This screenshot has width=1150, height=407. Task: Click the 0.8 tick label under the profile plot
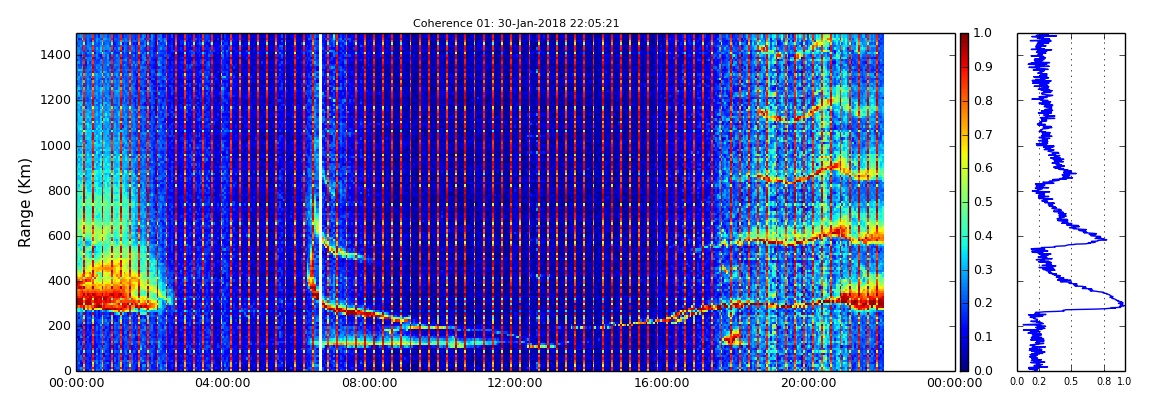(1105, 381)
